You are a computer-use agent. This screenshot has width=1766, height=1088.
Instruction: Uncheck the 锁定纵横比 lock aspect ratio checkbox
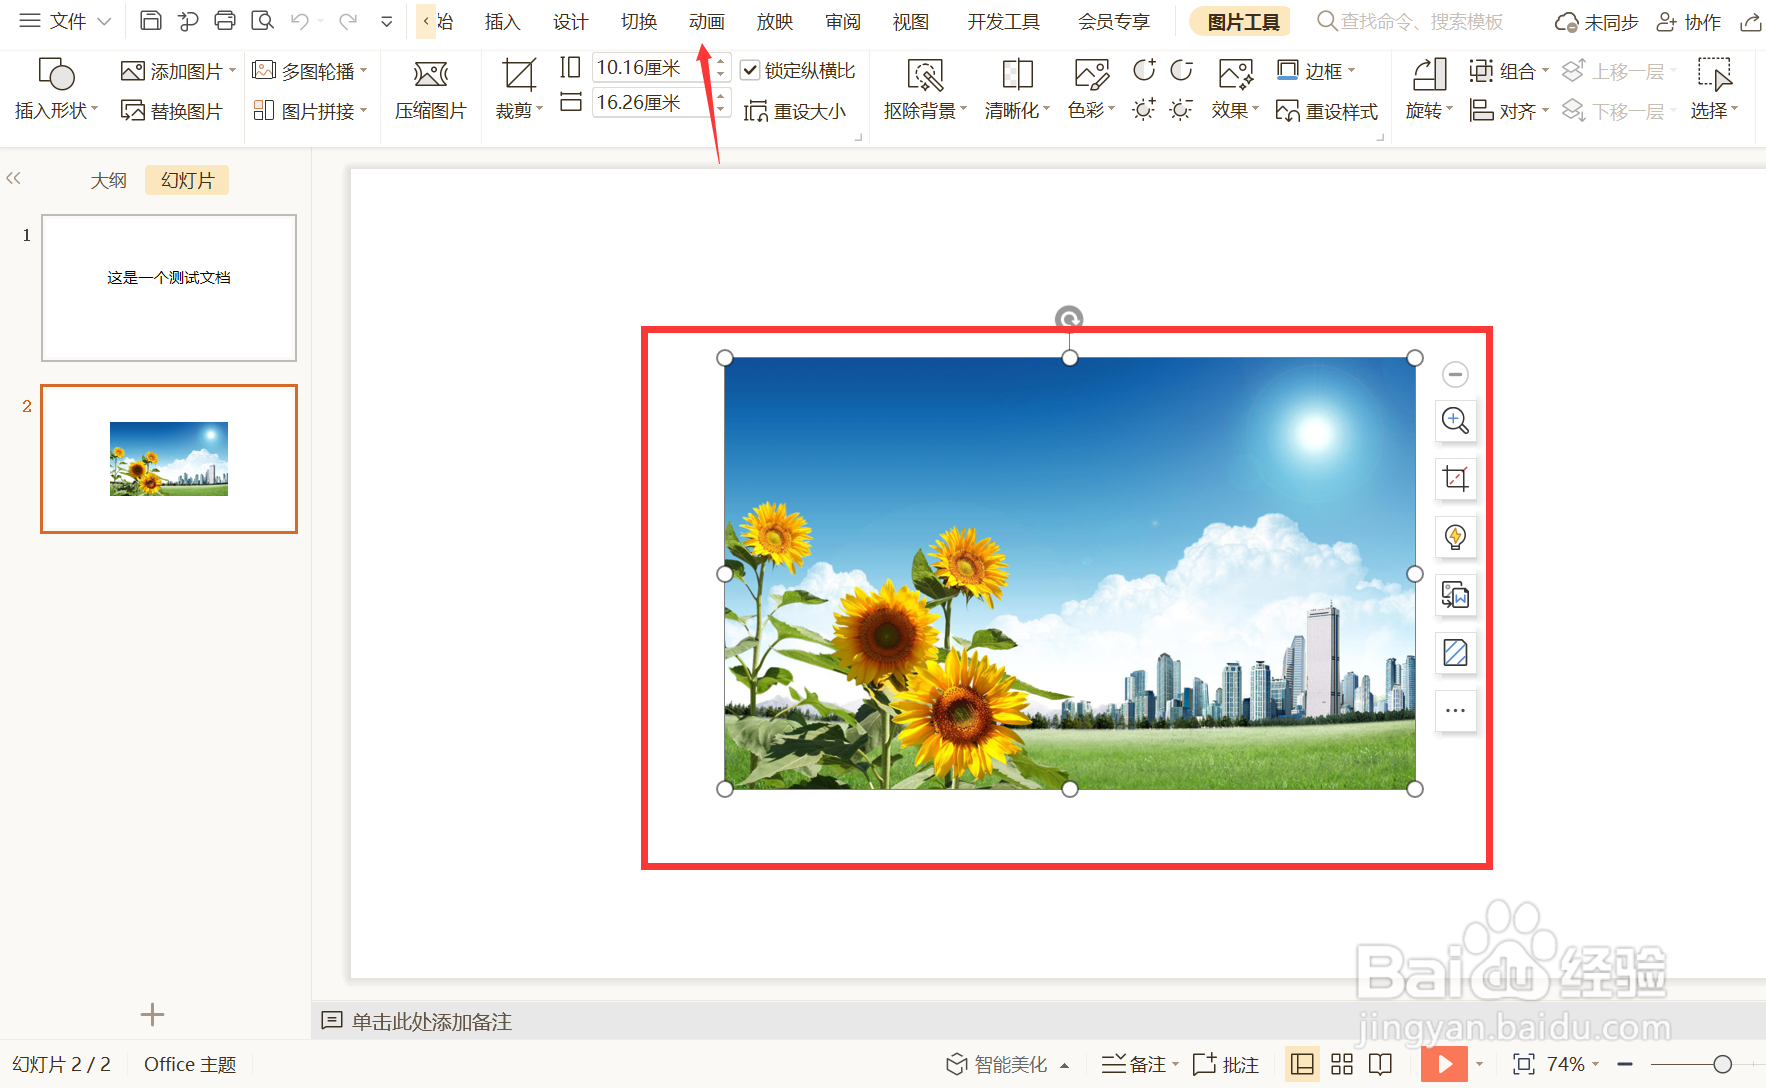750,70
